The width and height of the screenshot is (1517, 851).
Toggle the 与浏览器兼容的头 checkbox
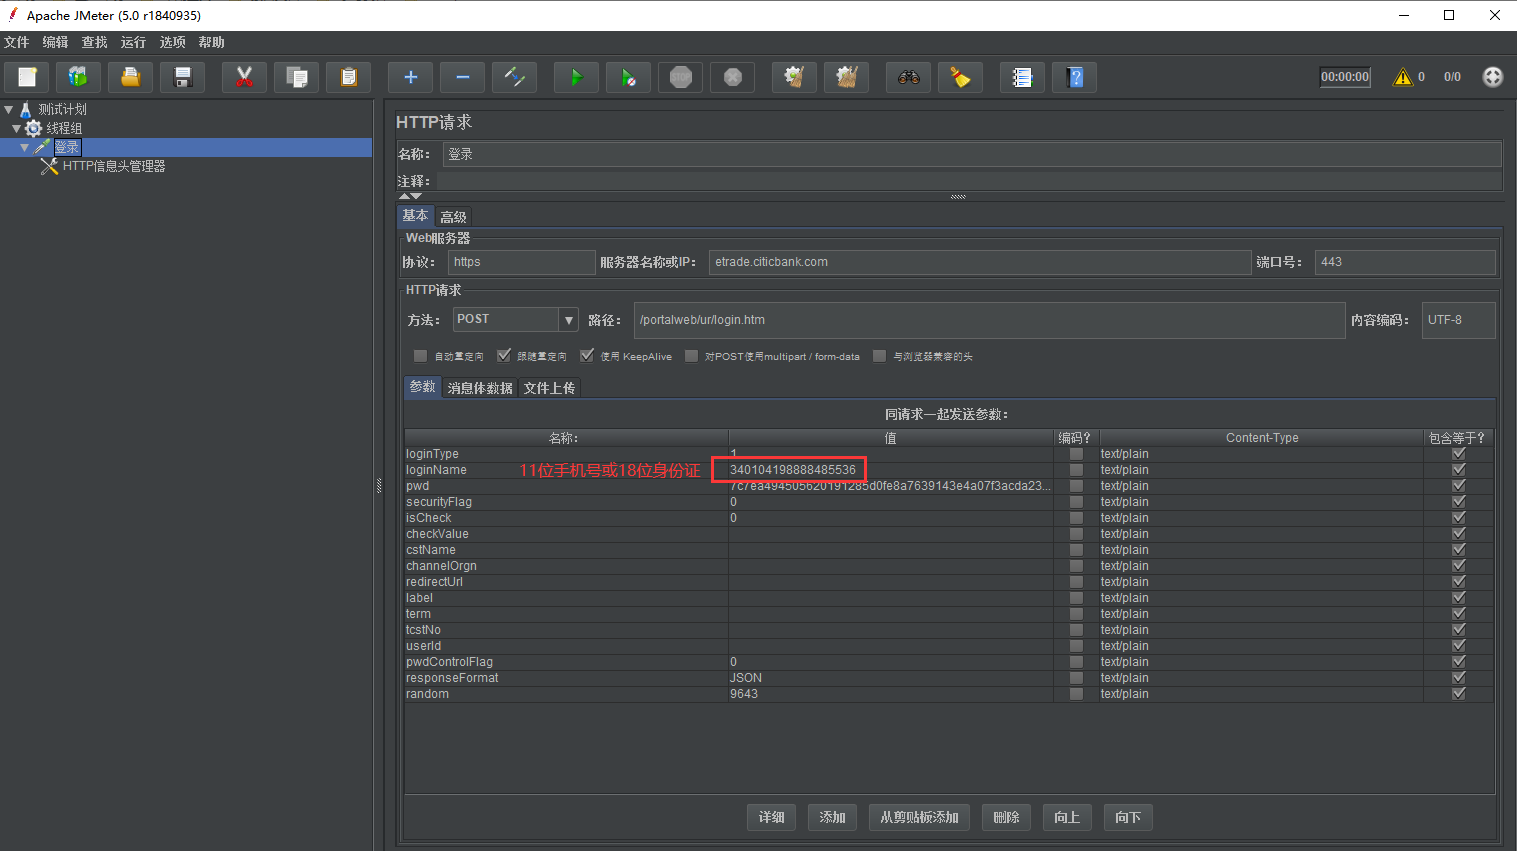coord(879,356)
